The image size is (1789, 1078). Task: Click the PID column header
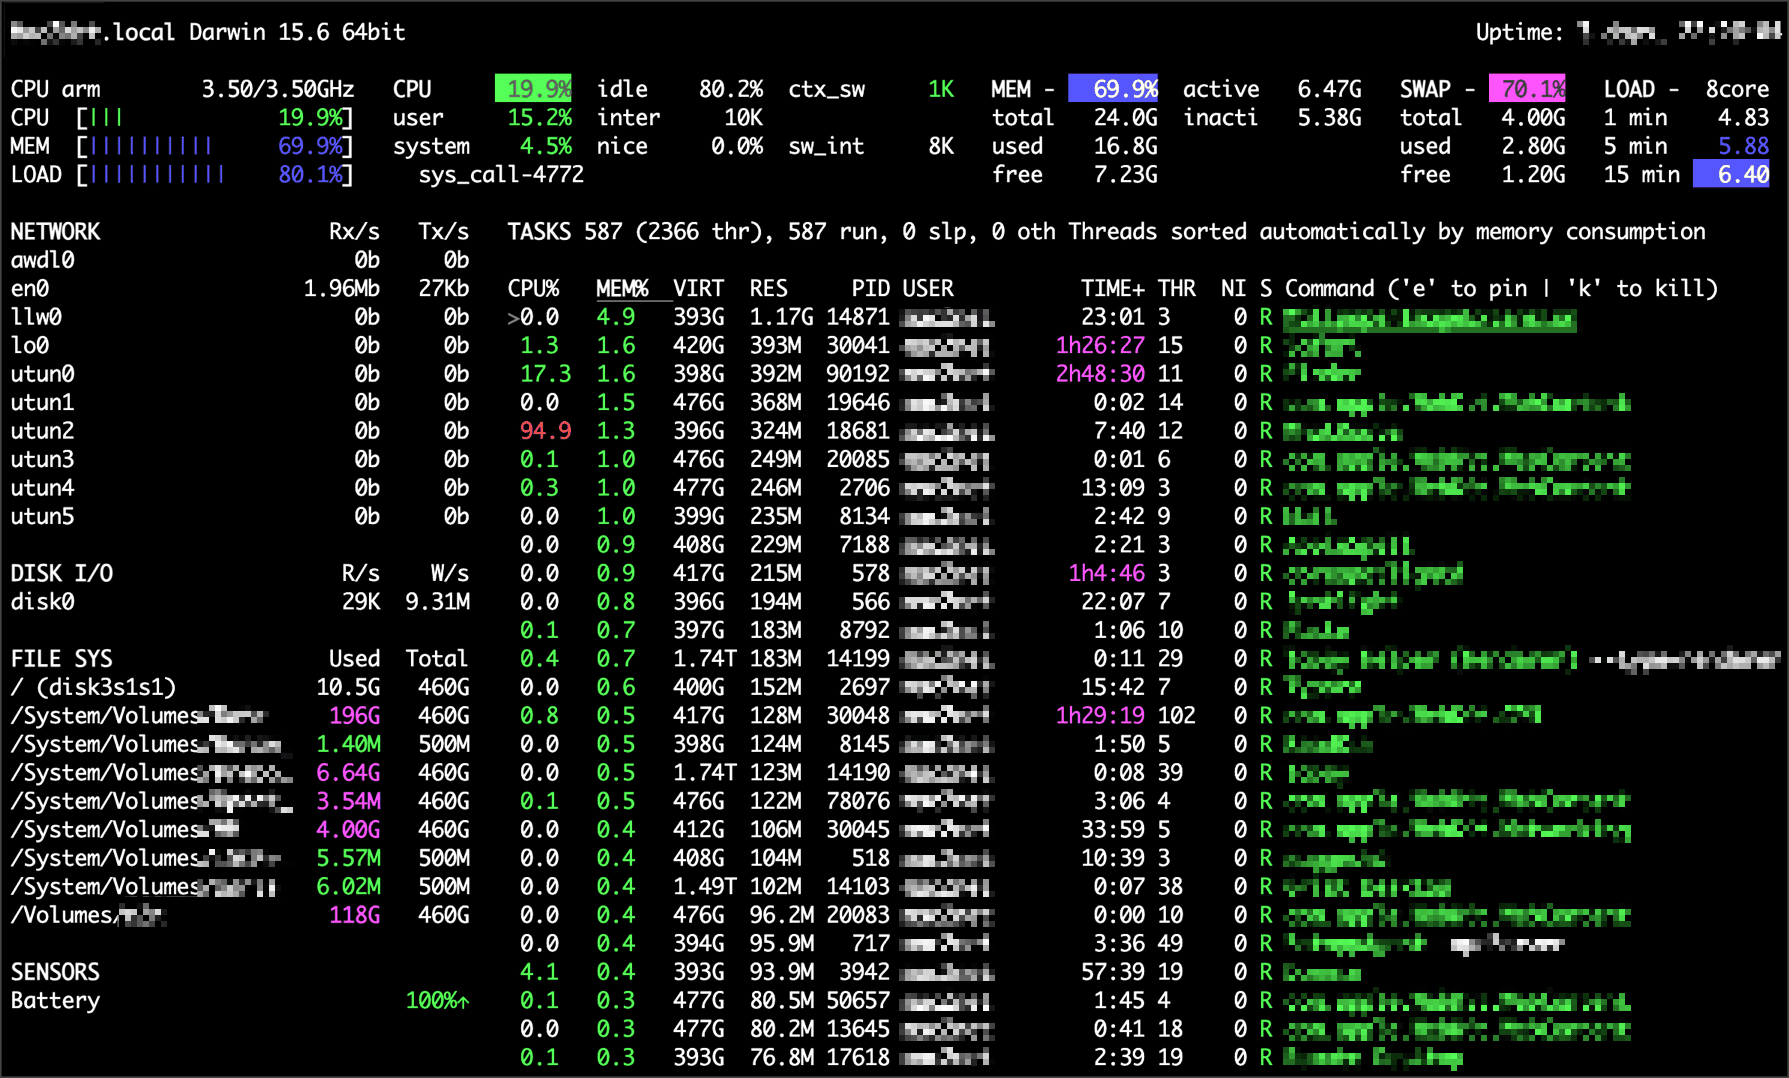click(869, 289)
